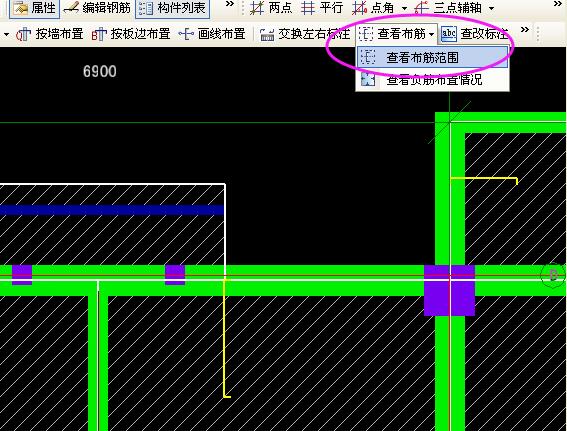Open dropdown arrow left of 按墙布置
The height and width of the screenshot is (431, 567).
[7, 34]
